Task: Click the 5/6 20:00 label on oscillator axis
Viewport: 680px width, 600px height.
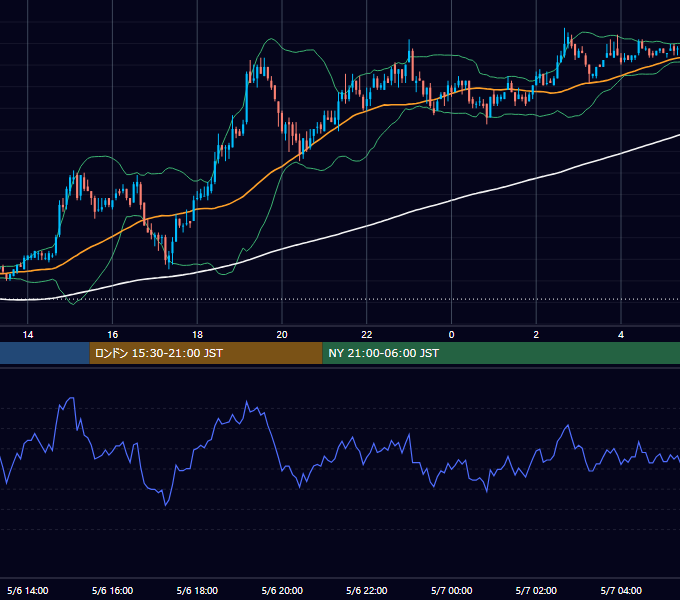Action: click(x=282, y=590)
